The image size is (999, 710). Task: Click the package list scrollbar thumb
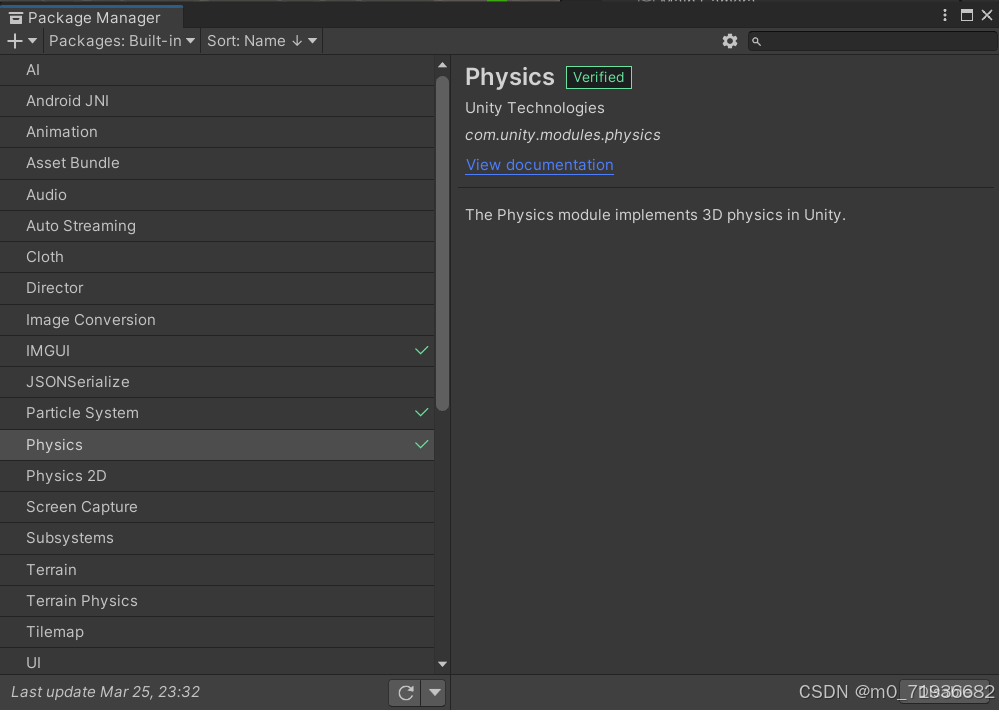coord(442,243)
